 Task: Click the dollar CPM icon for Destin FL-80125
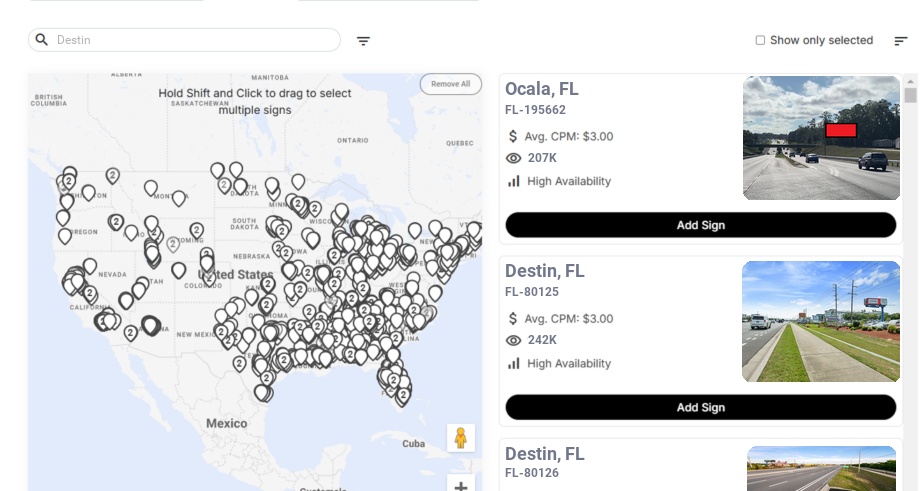pos(514,319)
